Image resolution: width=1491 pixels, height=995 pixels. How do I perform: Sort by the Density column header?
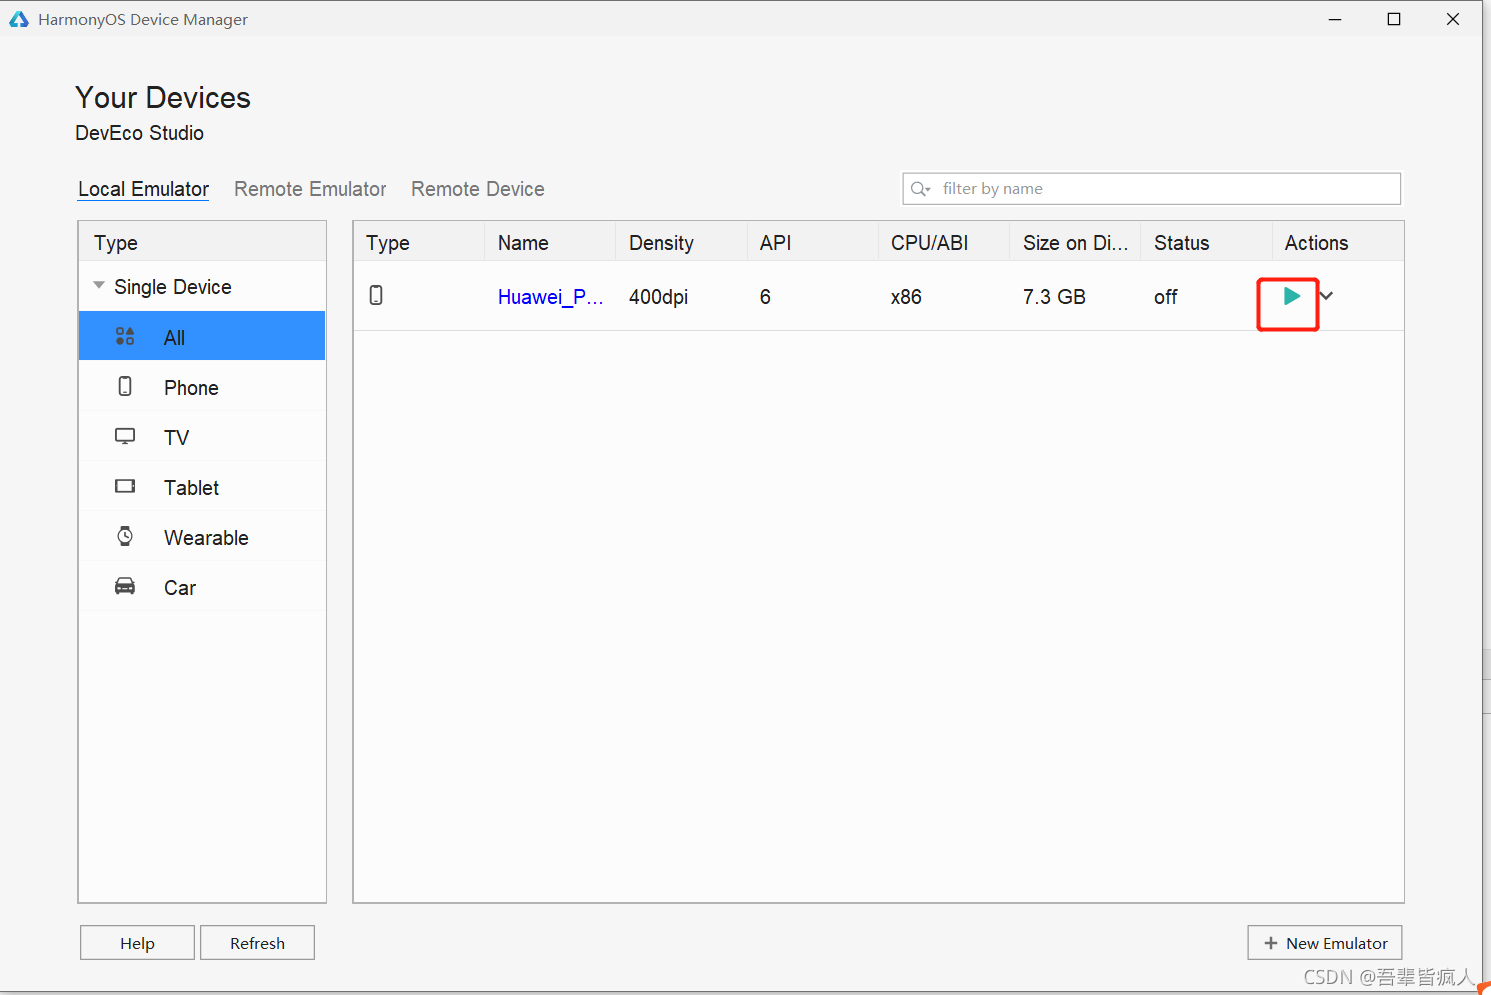coord(681,243)
